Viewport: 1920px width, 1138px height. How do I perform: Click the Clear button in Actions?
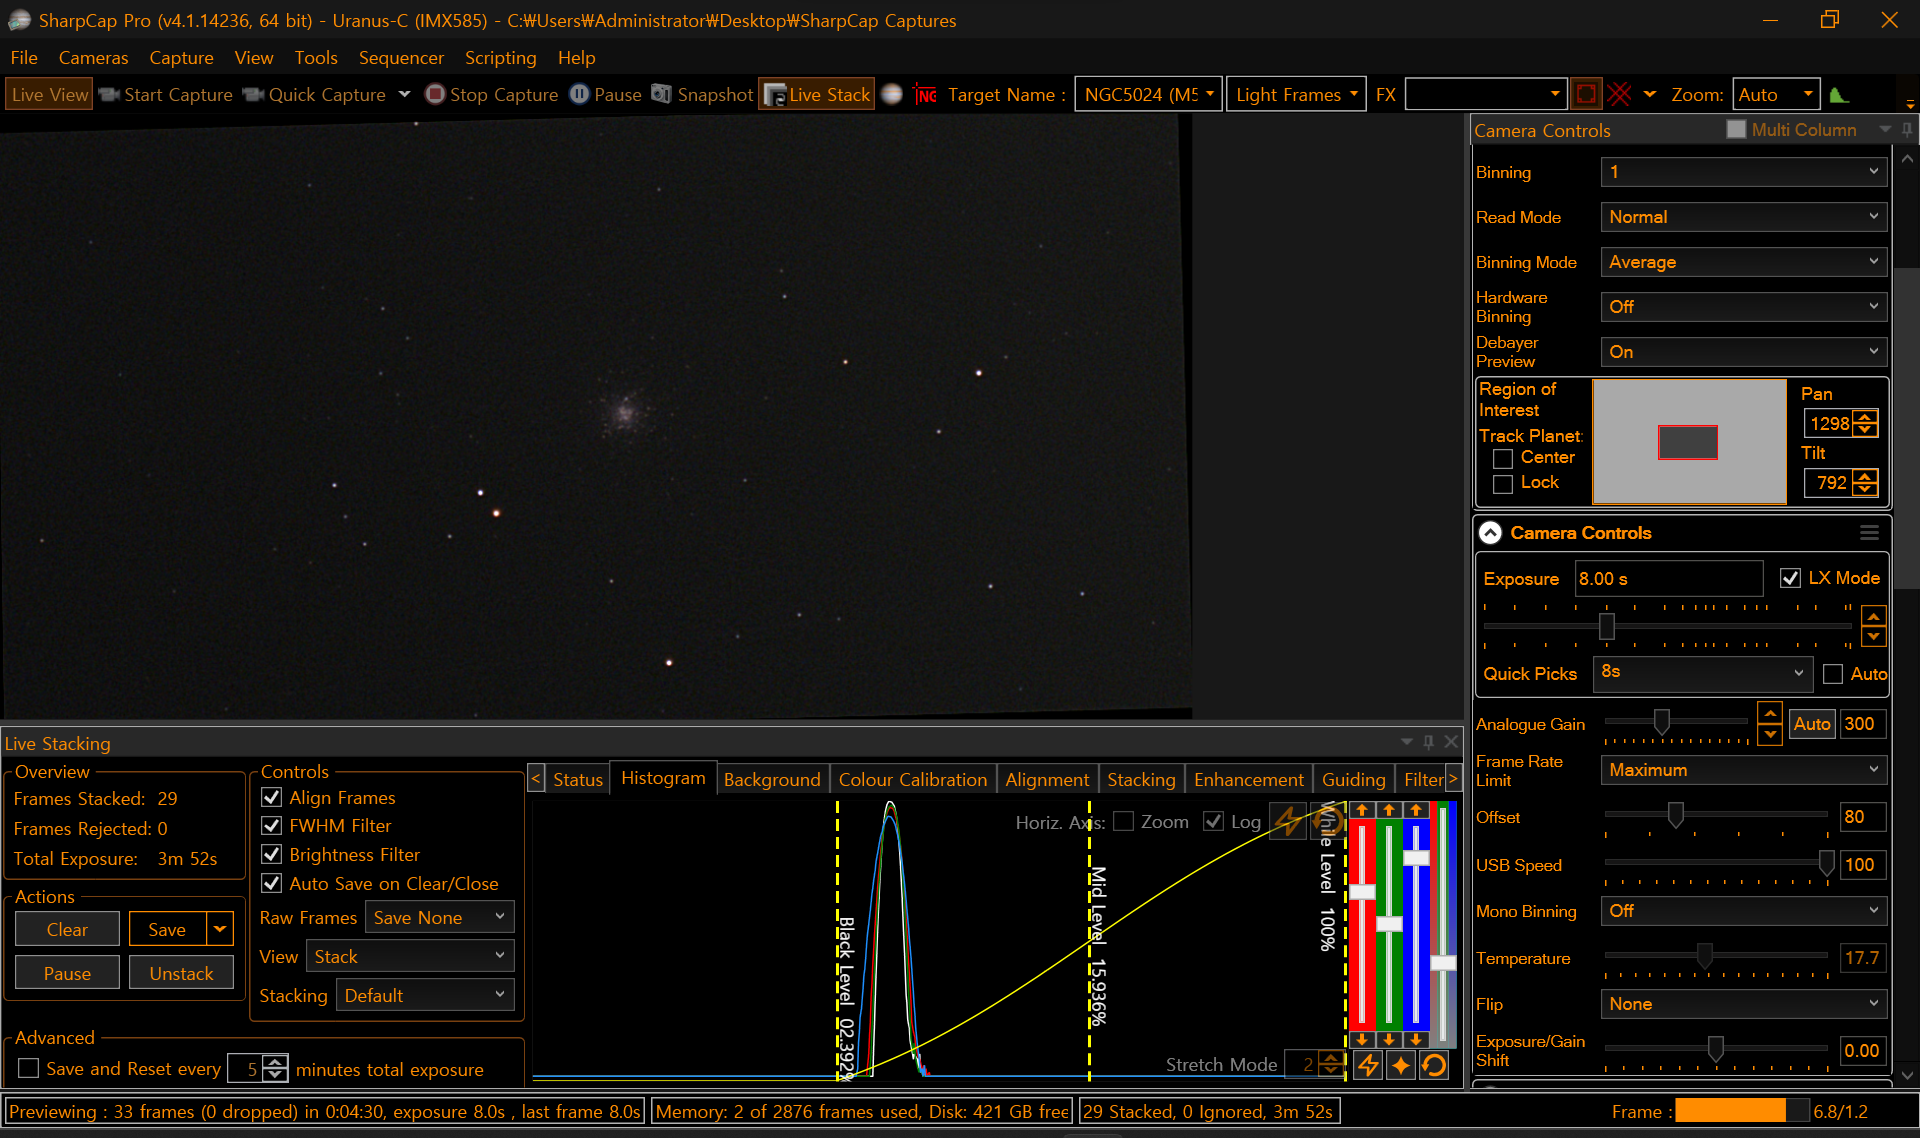pos(67,929)
